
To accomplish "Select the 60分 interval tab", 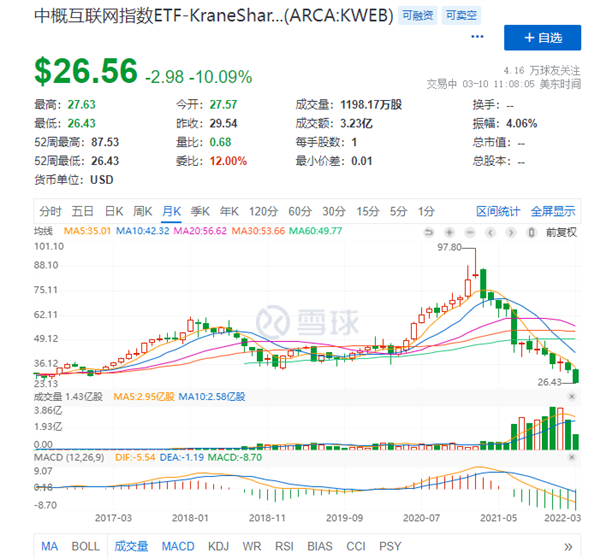I will coord(300,211).
